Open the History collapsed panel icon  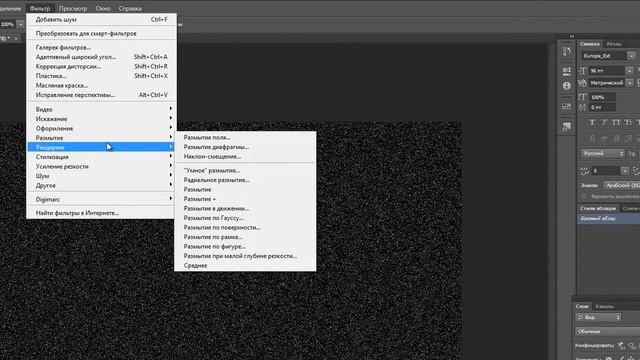pos(567,51)
